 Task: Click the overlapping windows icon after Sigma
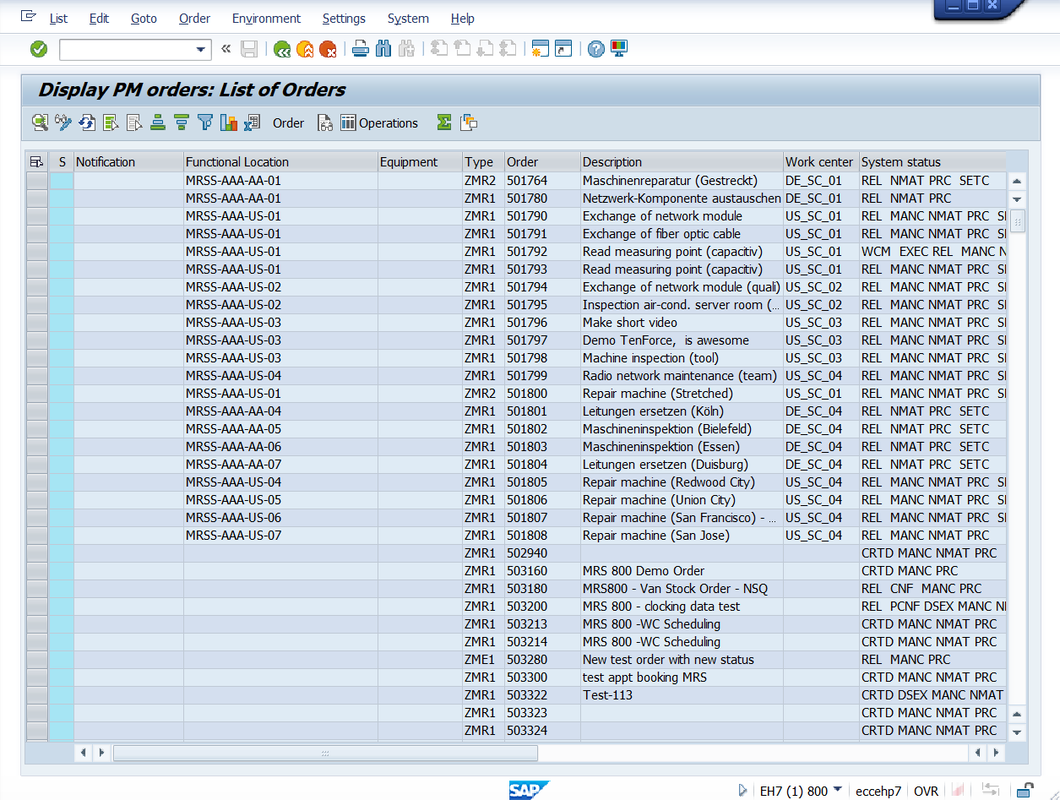click(468, 122)
